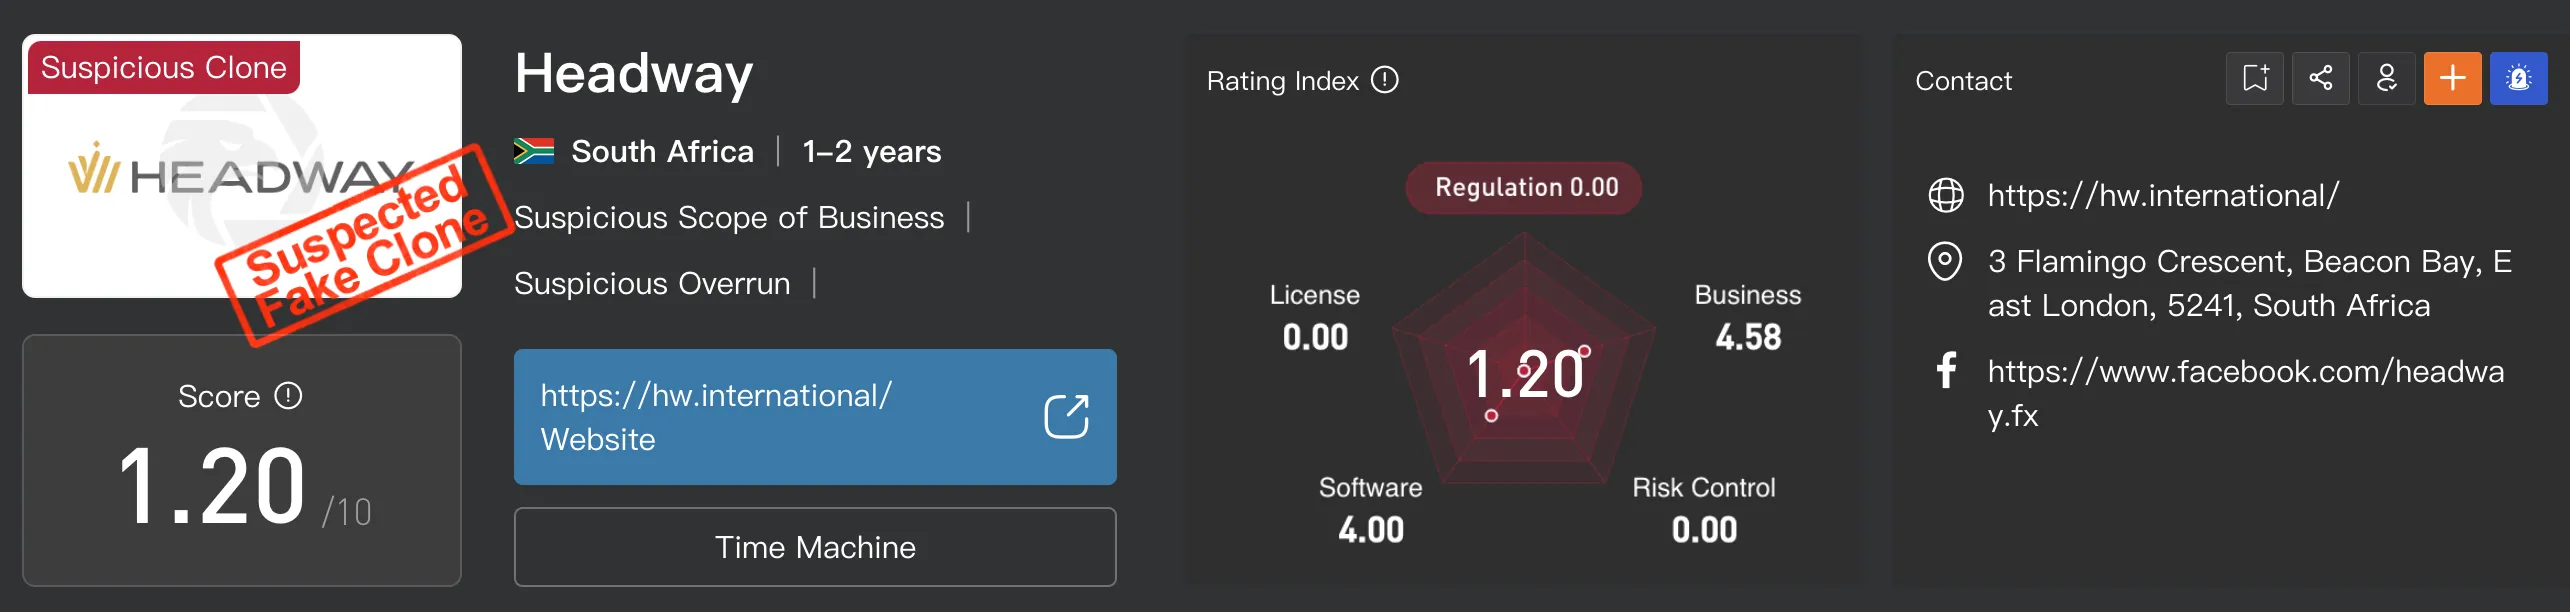Image resolution: width=2570 pixels, height=612 pixels.
Task: Click the Suspicious Scope of Business tag
Action: click(729, 217)
